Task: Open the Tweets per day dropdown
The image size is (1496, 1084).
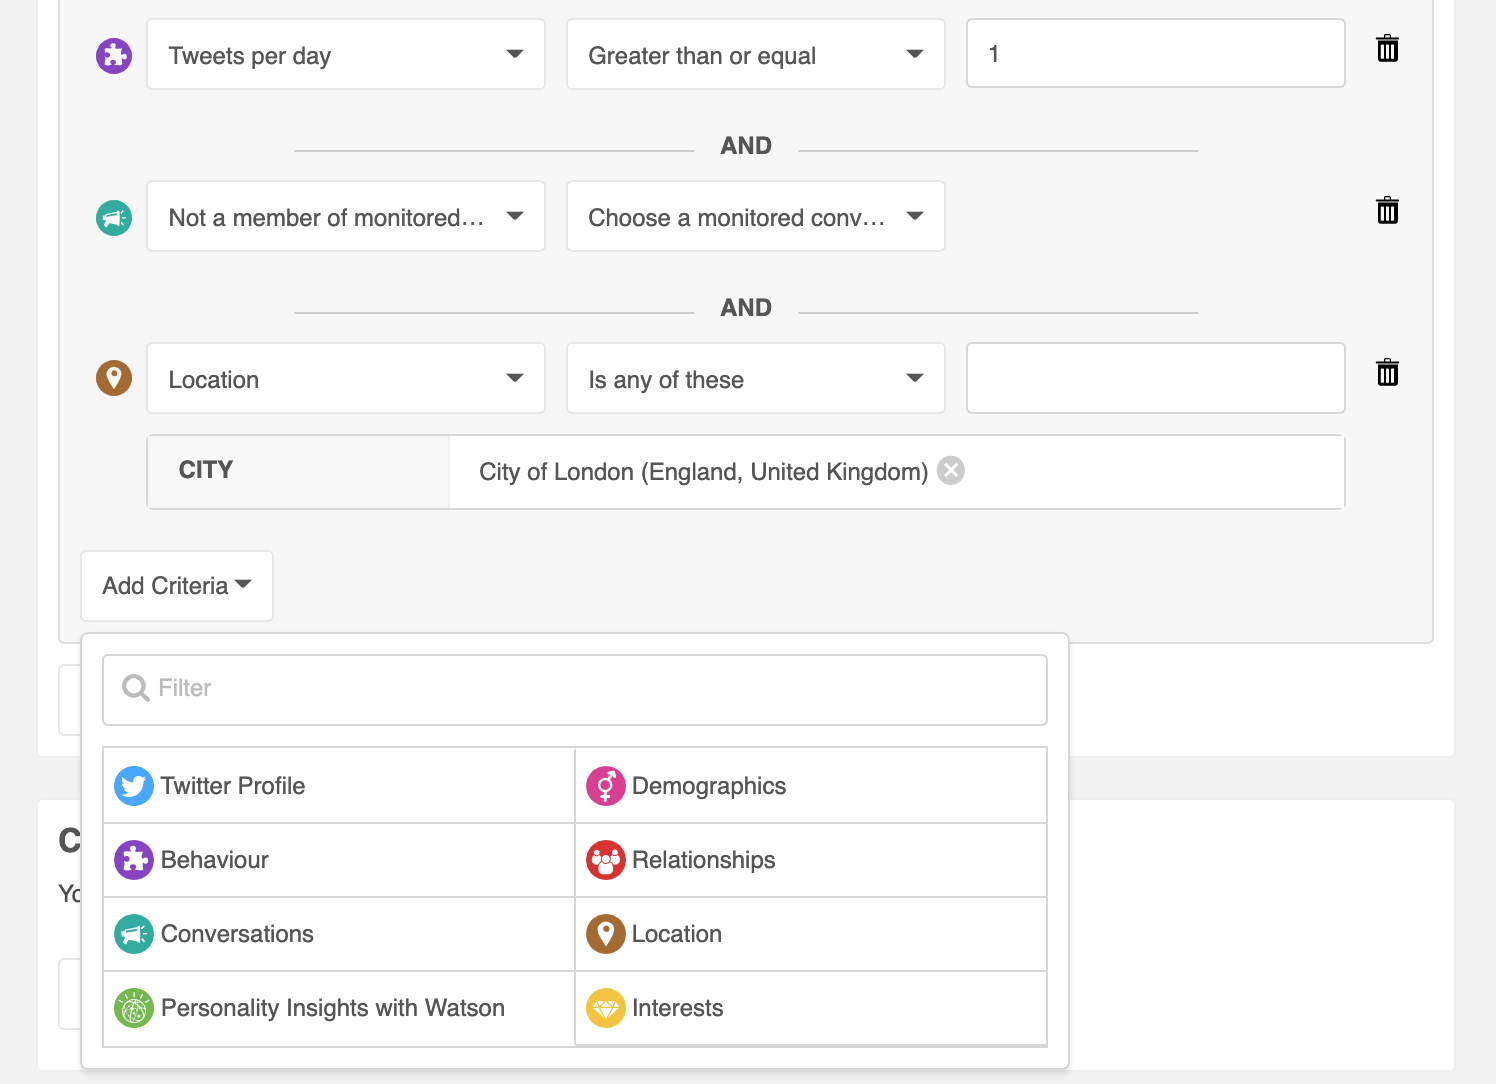Action: [x=345, y=55]
